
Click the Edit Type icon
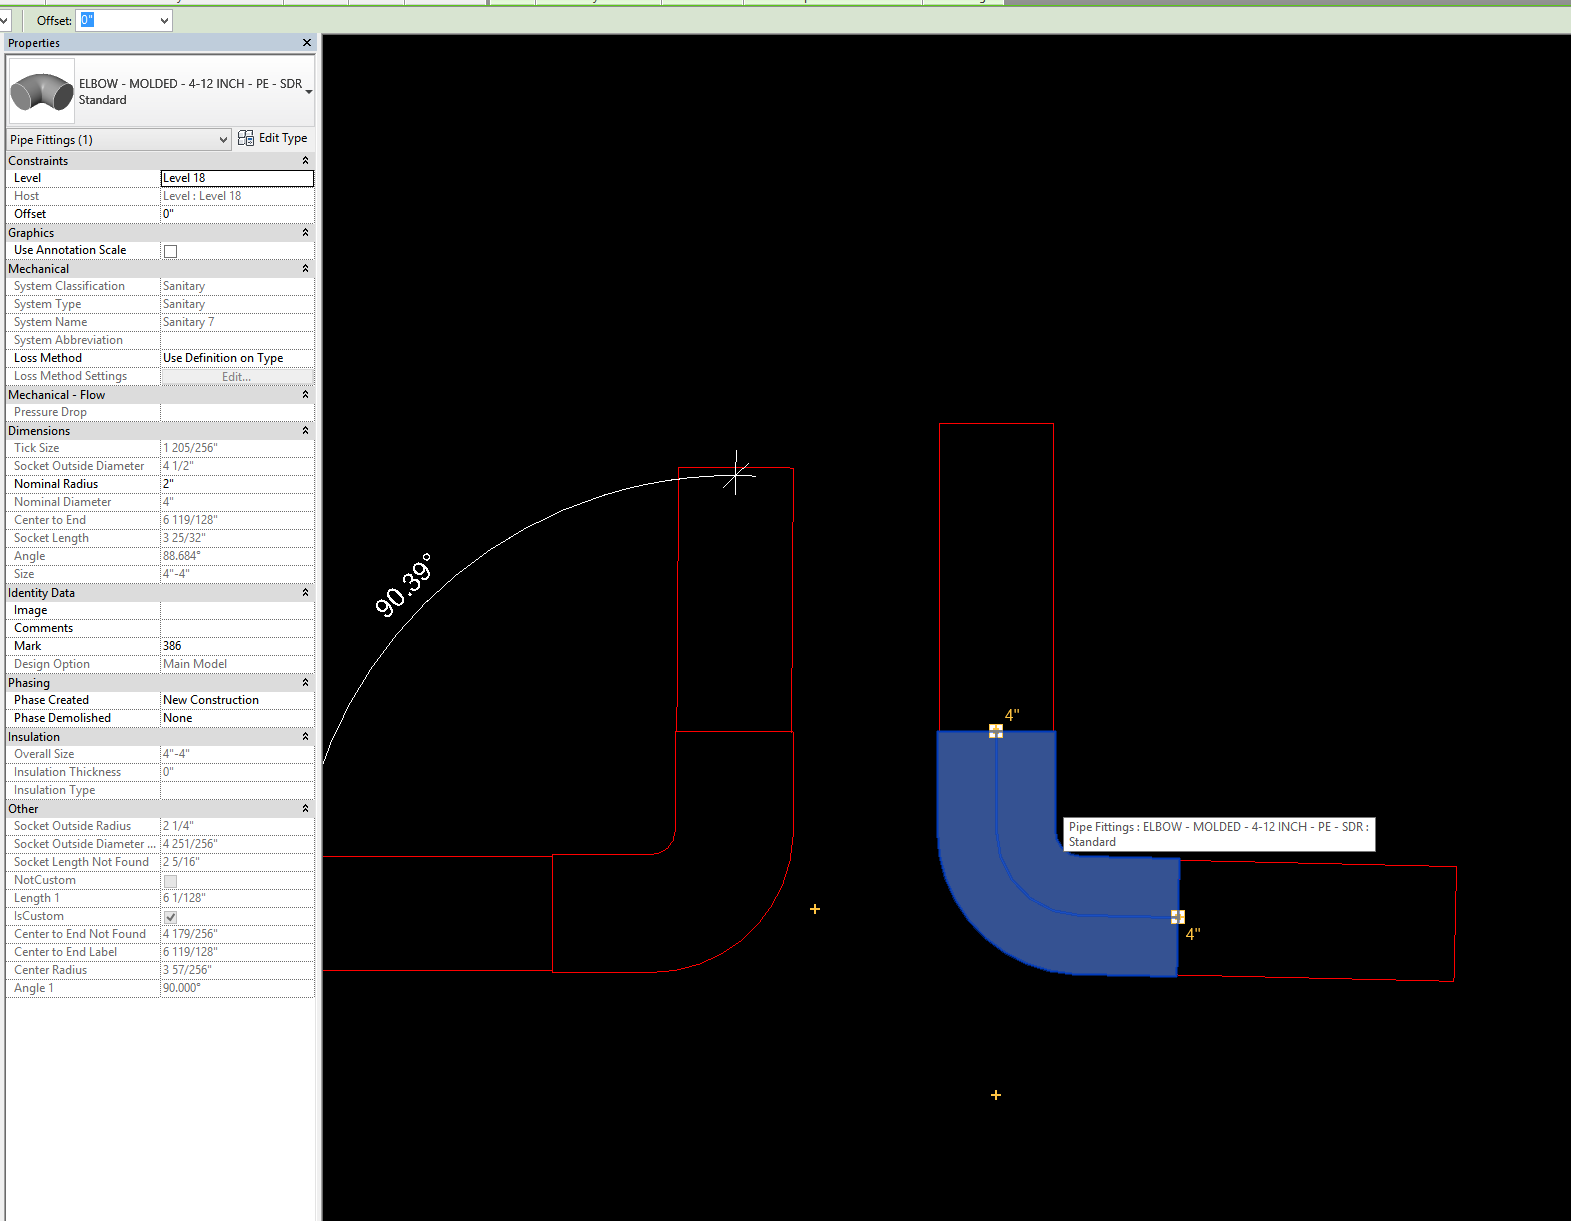tap(246, 138)
